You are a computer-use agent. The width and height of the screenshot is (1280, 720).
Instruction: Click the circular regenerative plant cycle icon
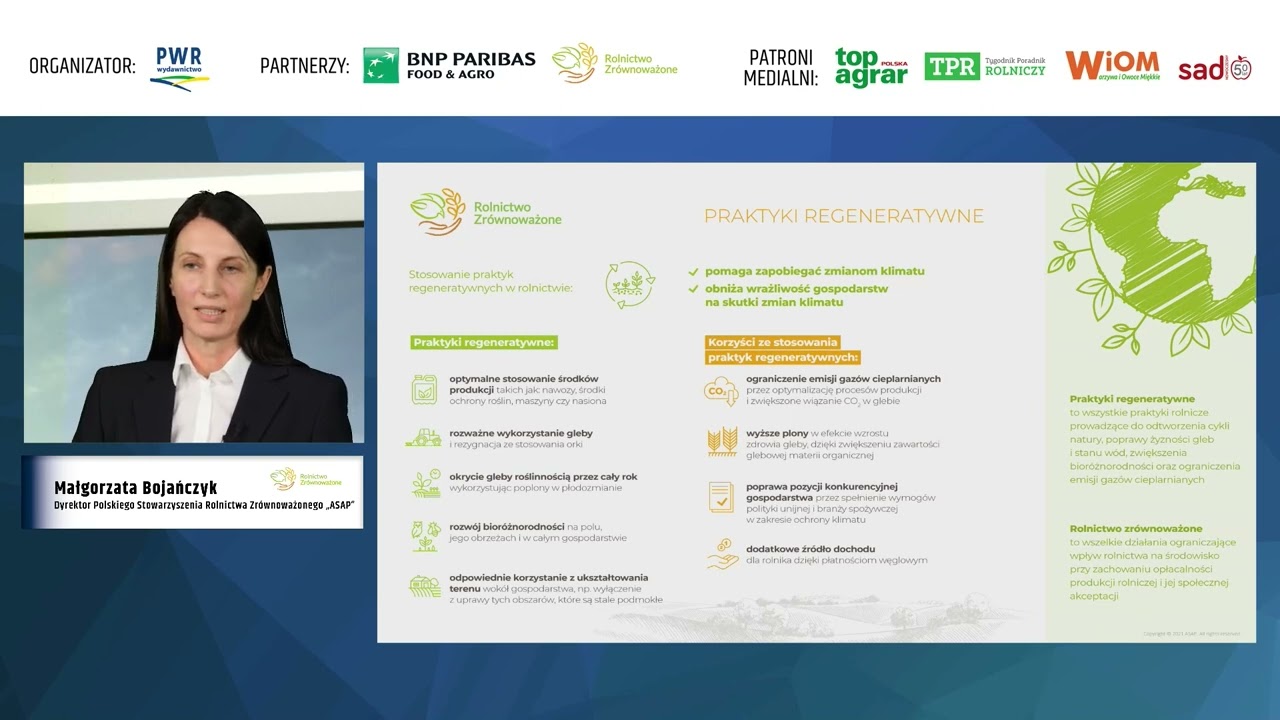(x=631, y=285)
